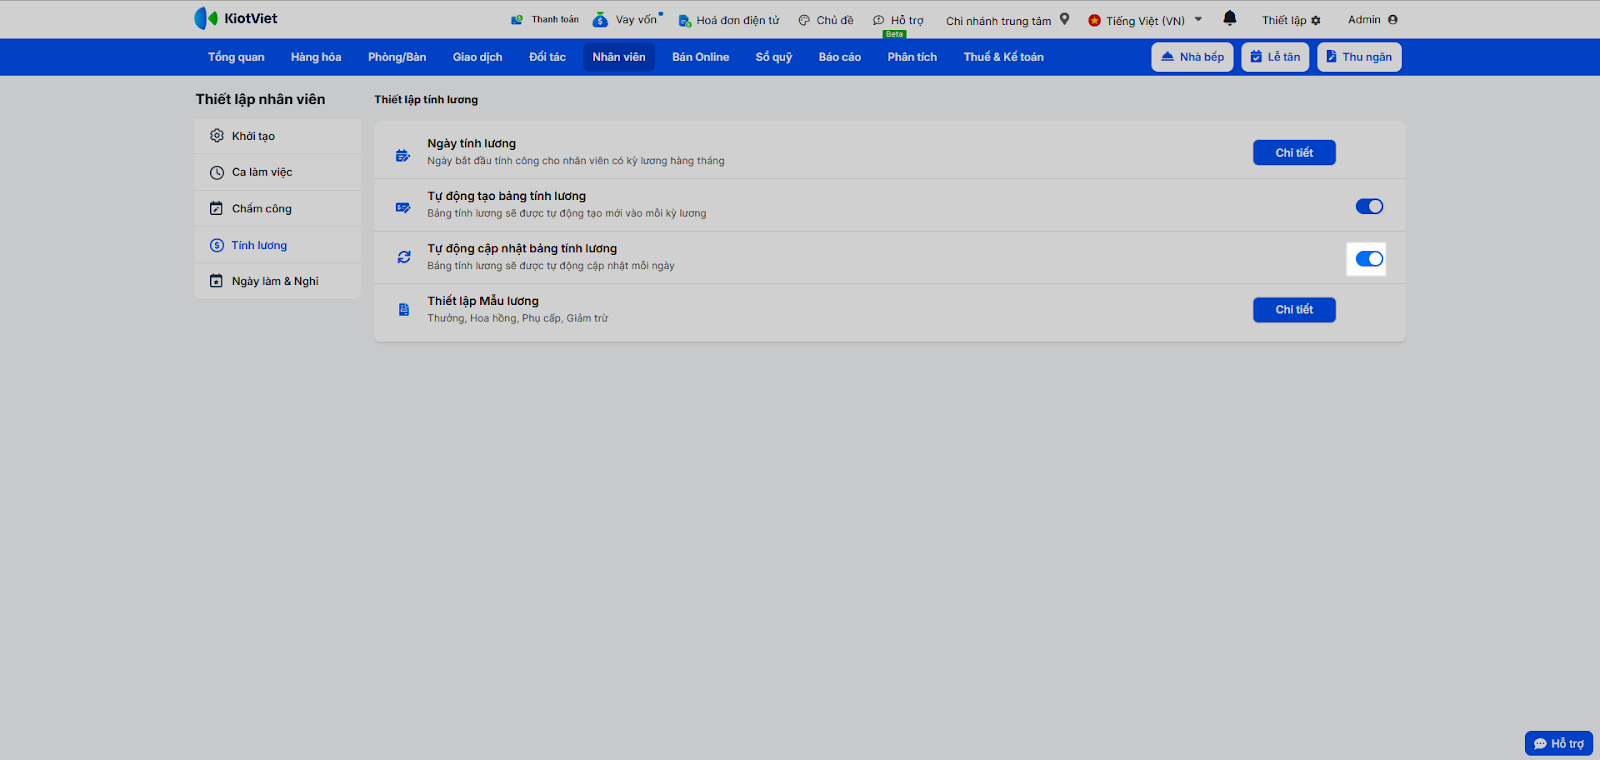Expand the Tiếng Việt language dropdown arrow

pyautogui.click(x=1198, y=19)
